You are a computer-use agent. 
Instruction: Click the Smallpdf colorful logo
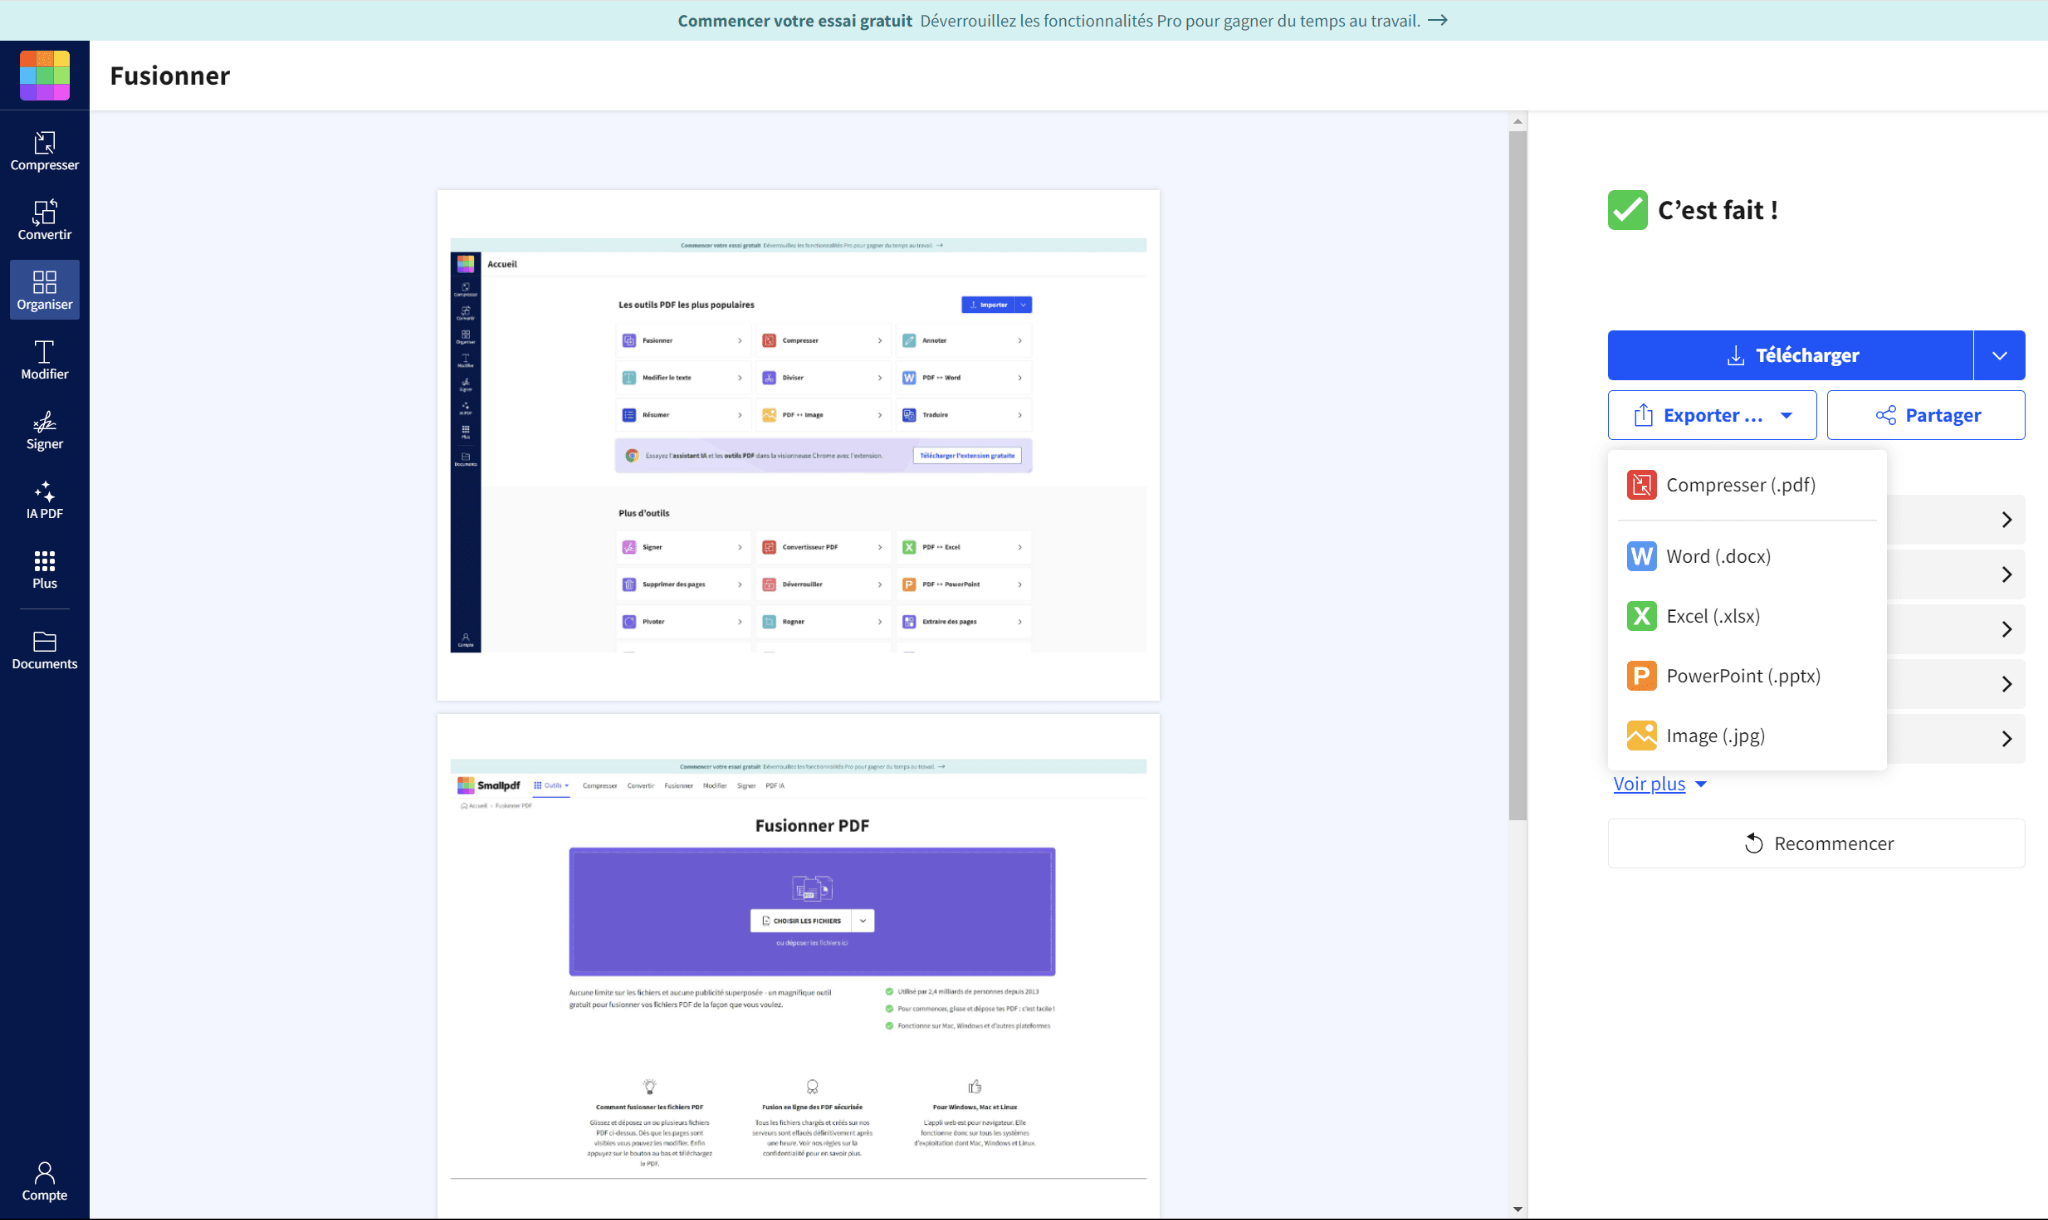click(x=45, y=76)
